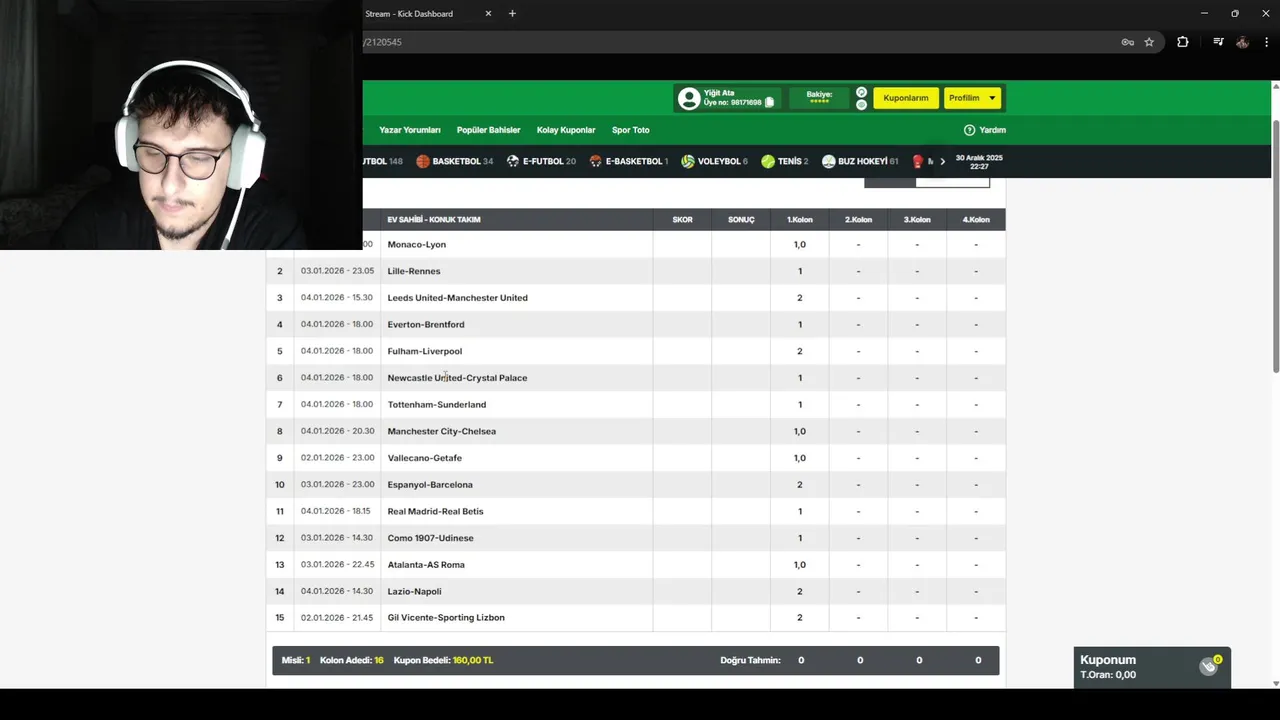Select the E-Basketbol sport icon
The image size is (1280, 720).
pyautogui.click(x=596, y=161)
